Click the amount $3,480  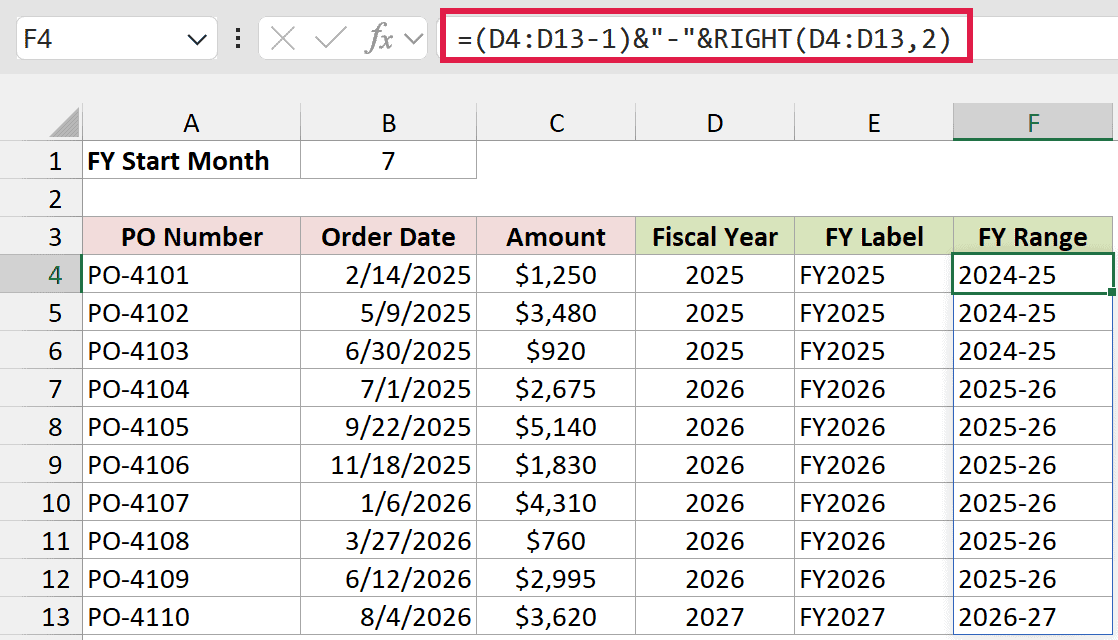click(x=556, y=312)
